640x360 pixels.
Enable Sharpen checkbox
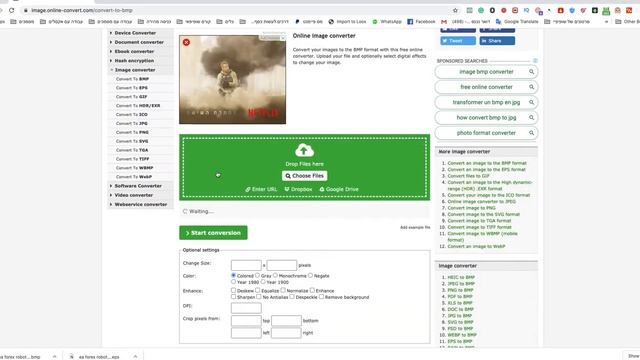pyautogui.click(x=233, y=297)
